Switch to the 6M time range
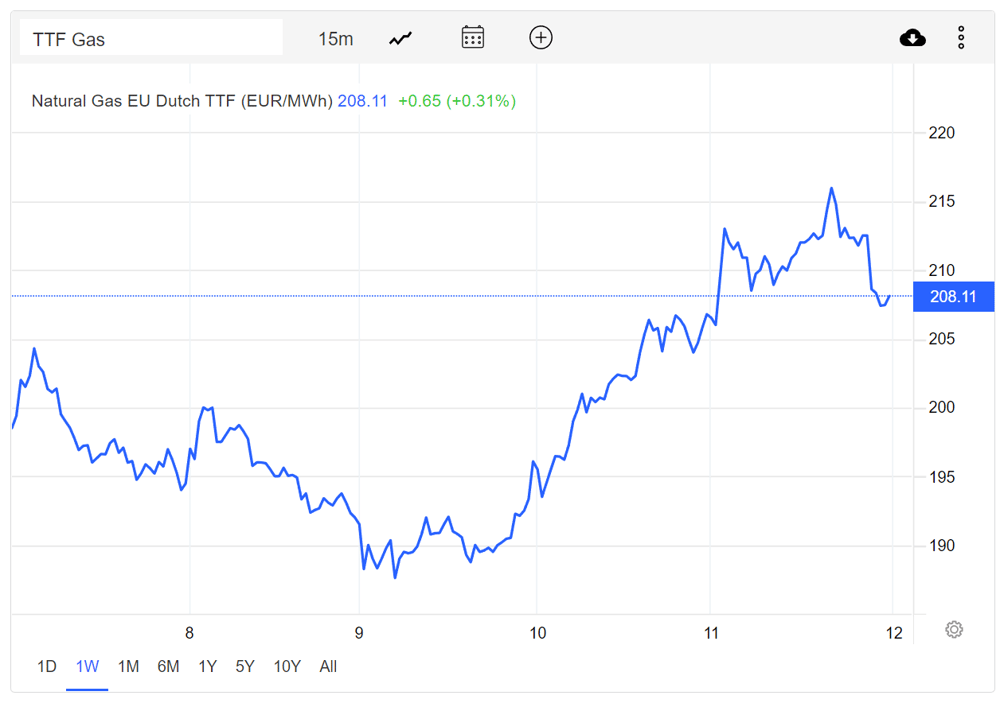1000x707 pixels. pos(168,667)
